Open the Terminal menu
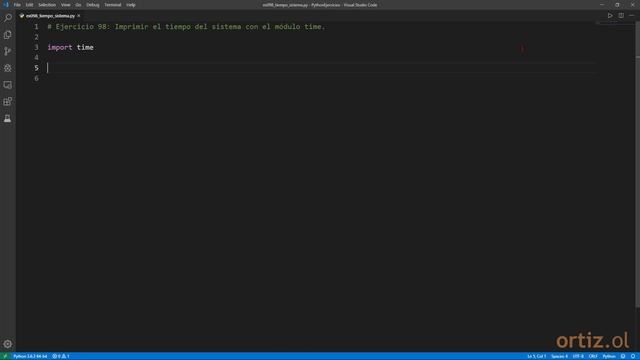The height and width of the screenshot is (360, 640). click(113, 5)
